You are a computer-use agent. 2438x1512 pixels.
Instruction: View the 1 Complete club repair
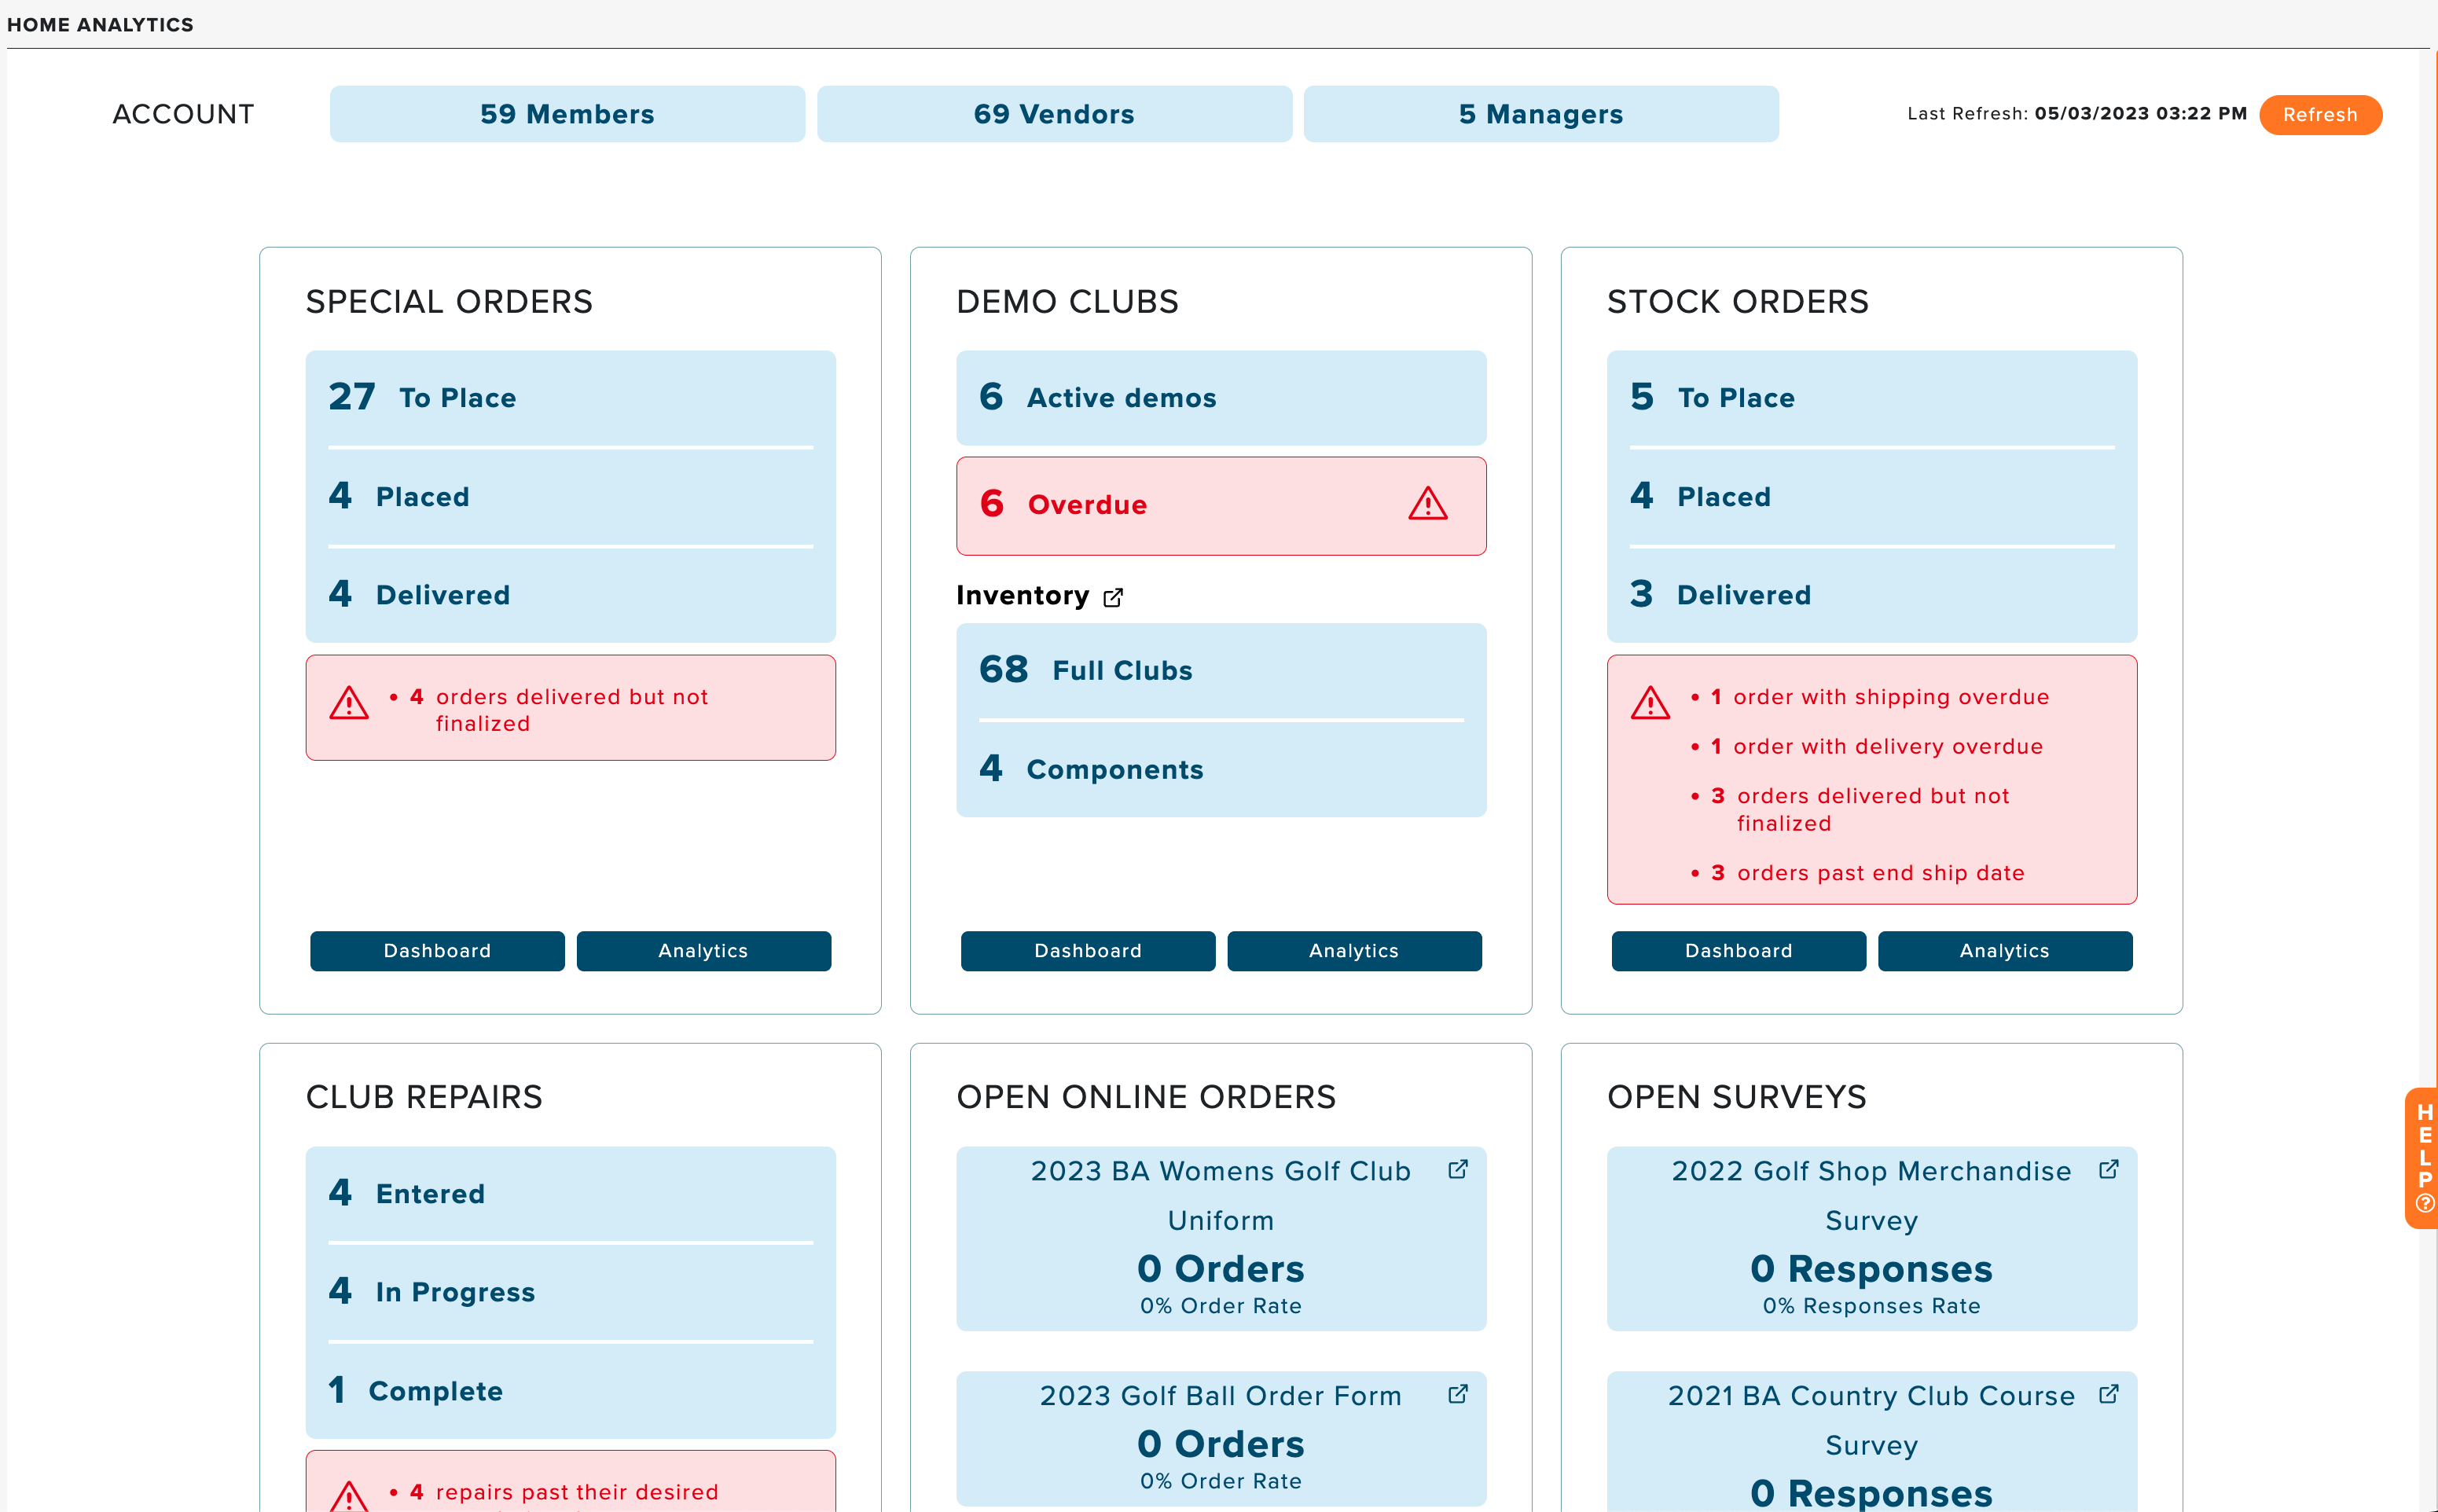[570, 1391]
